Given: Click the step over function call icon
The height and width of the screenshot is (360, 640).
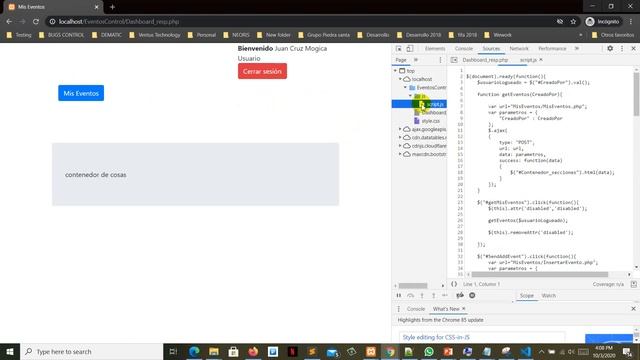Looking at the screenshot, I should [x=410, y=296].
